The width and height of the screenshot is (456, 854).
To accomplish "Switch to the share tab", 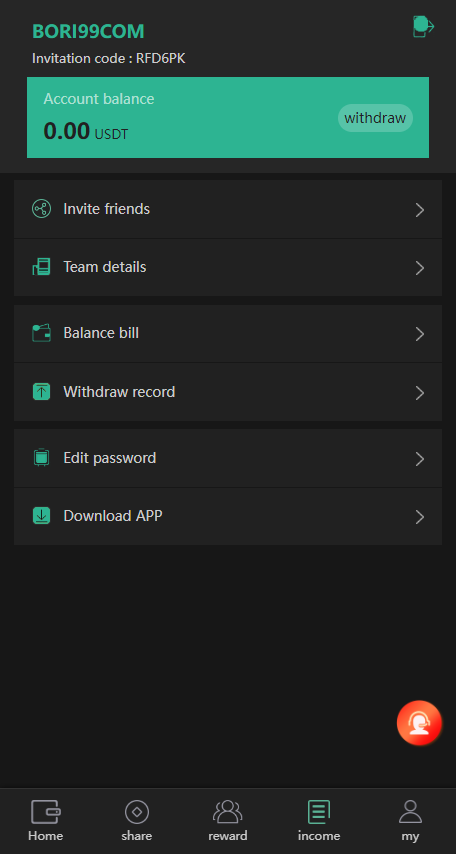I will coord(137,820).
